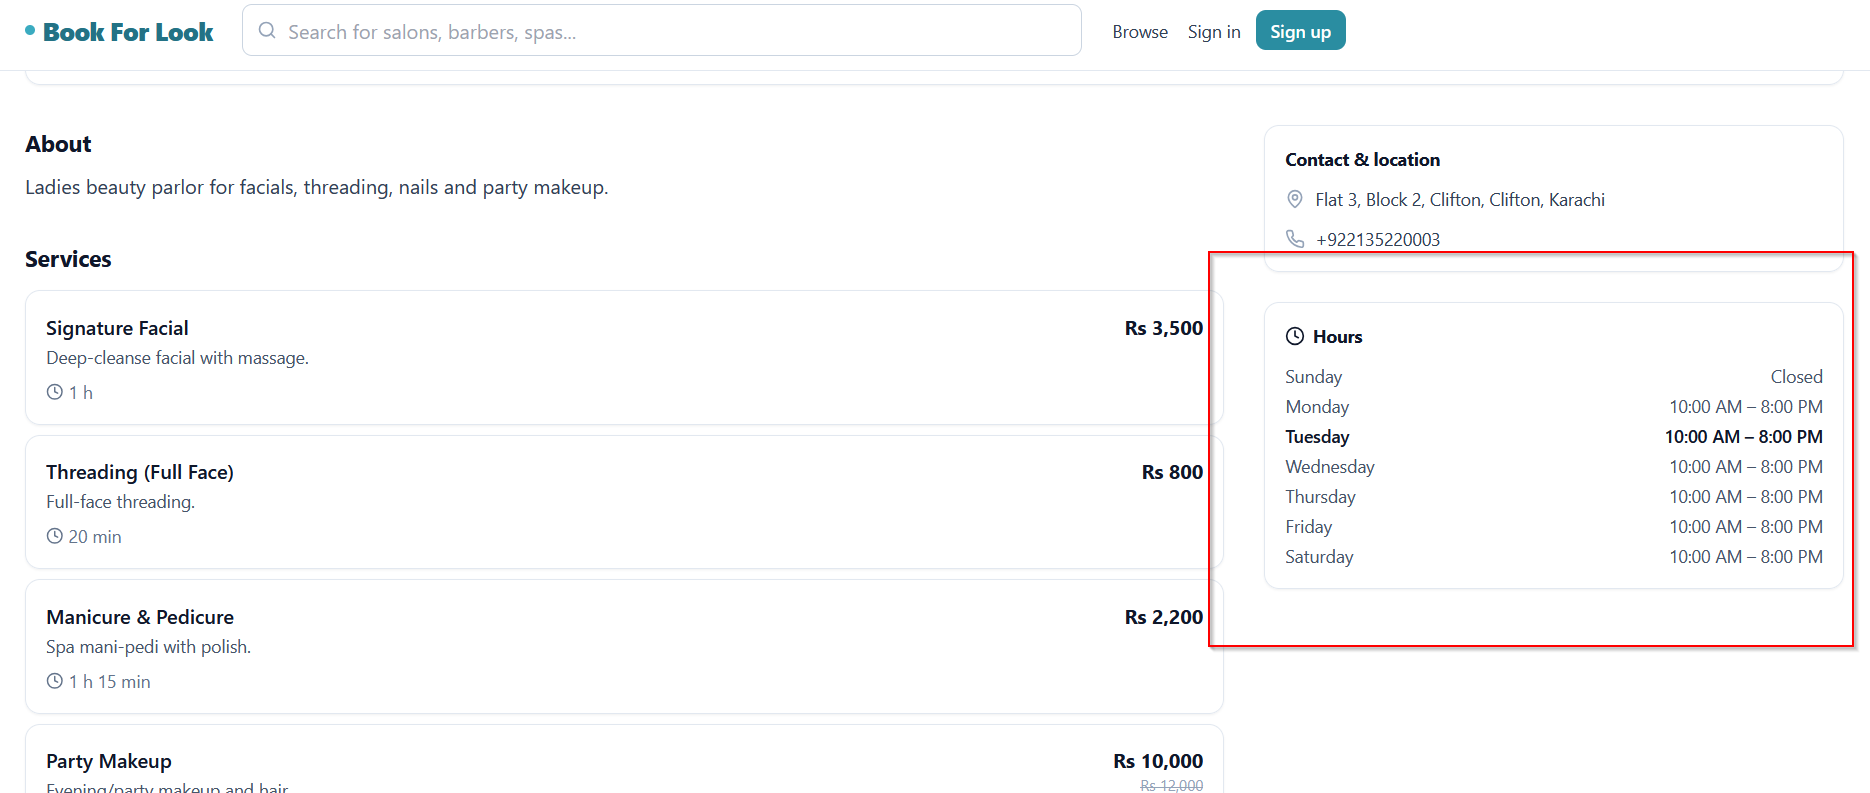
Task: Select the address Flat 3, Block 2, Clifton
Action: click(x=1460, y=200)
